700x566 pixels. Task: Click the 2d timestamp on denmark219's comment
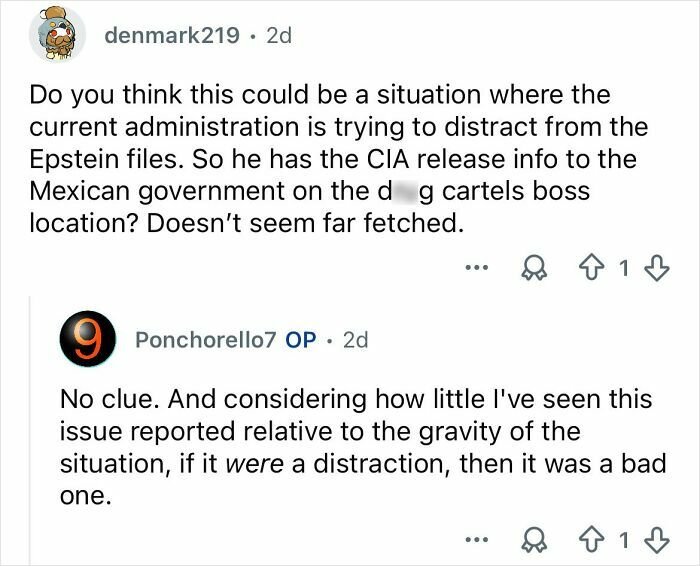[x=277, y=36]
